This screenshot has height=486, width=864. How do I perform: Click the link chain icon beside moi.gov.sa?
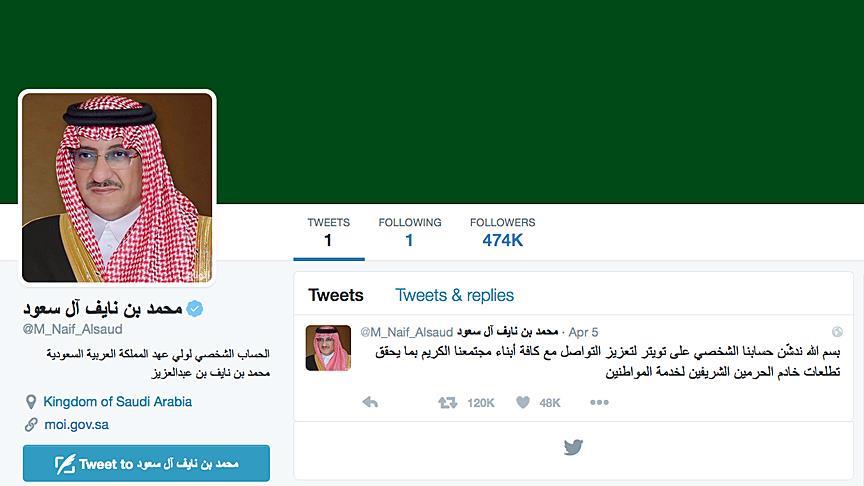pos(31,424)
